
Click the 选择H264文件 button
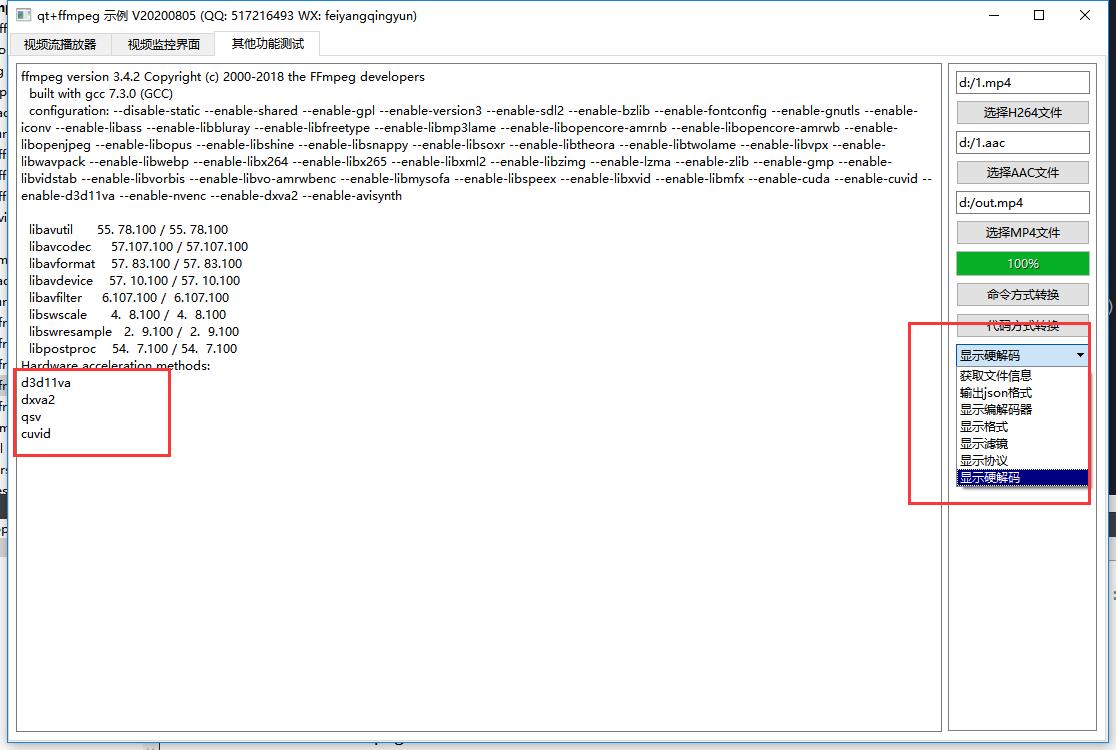click(1023, 112)
